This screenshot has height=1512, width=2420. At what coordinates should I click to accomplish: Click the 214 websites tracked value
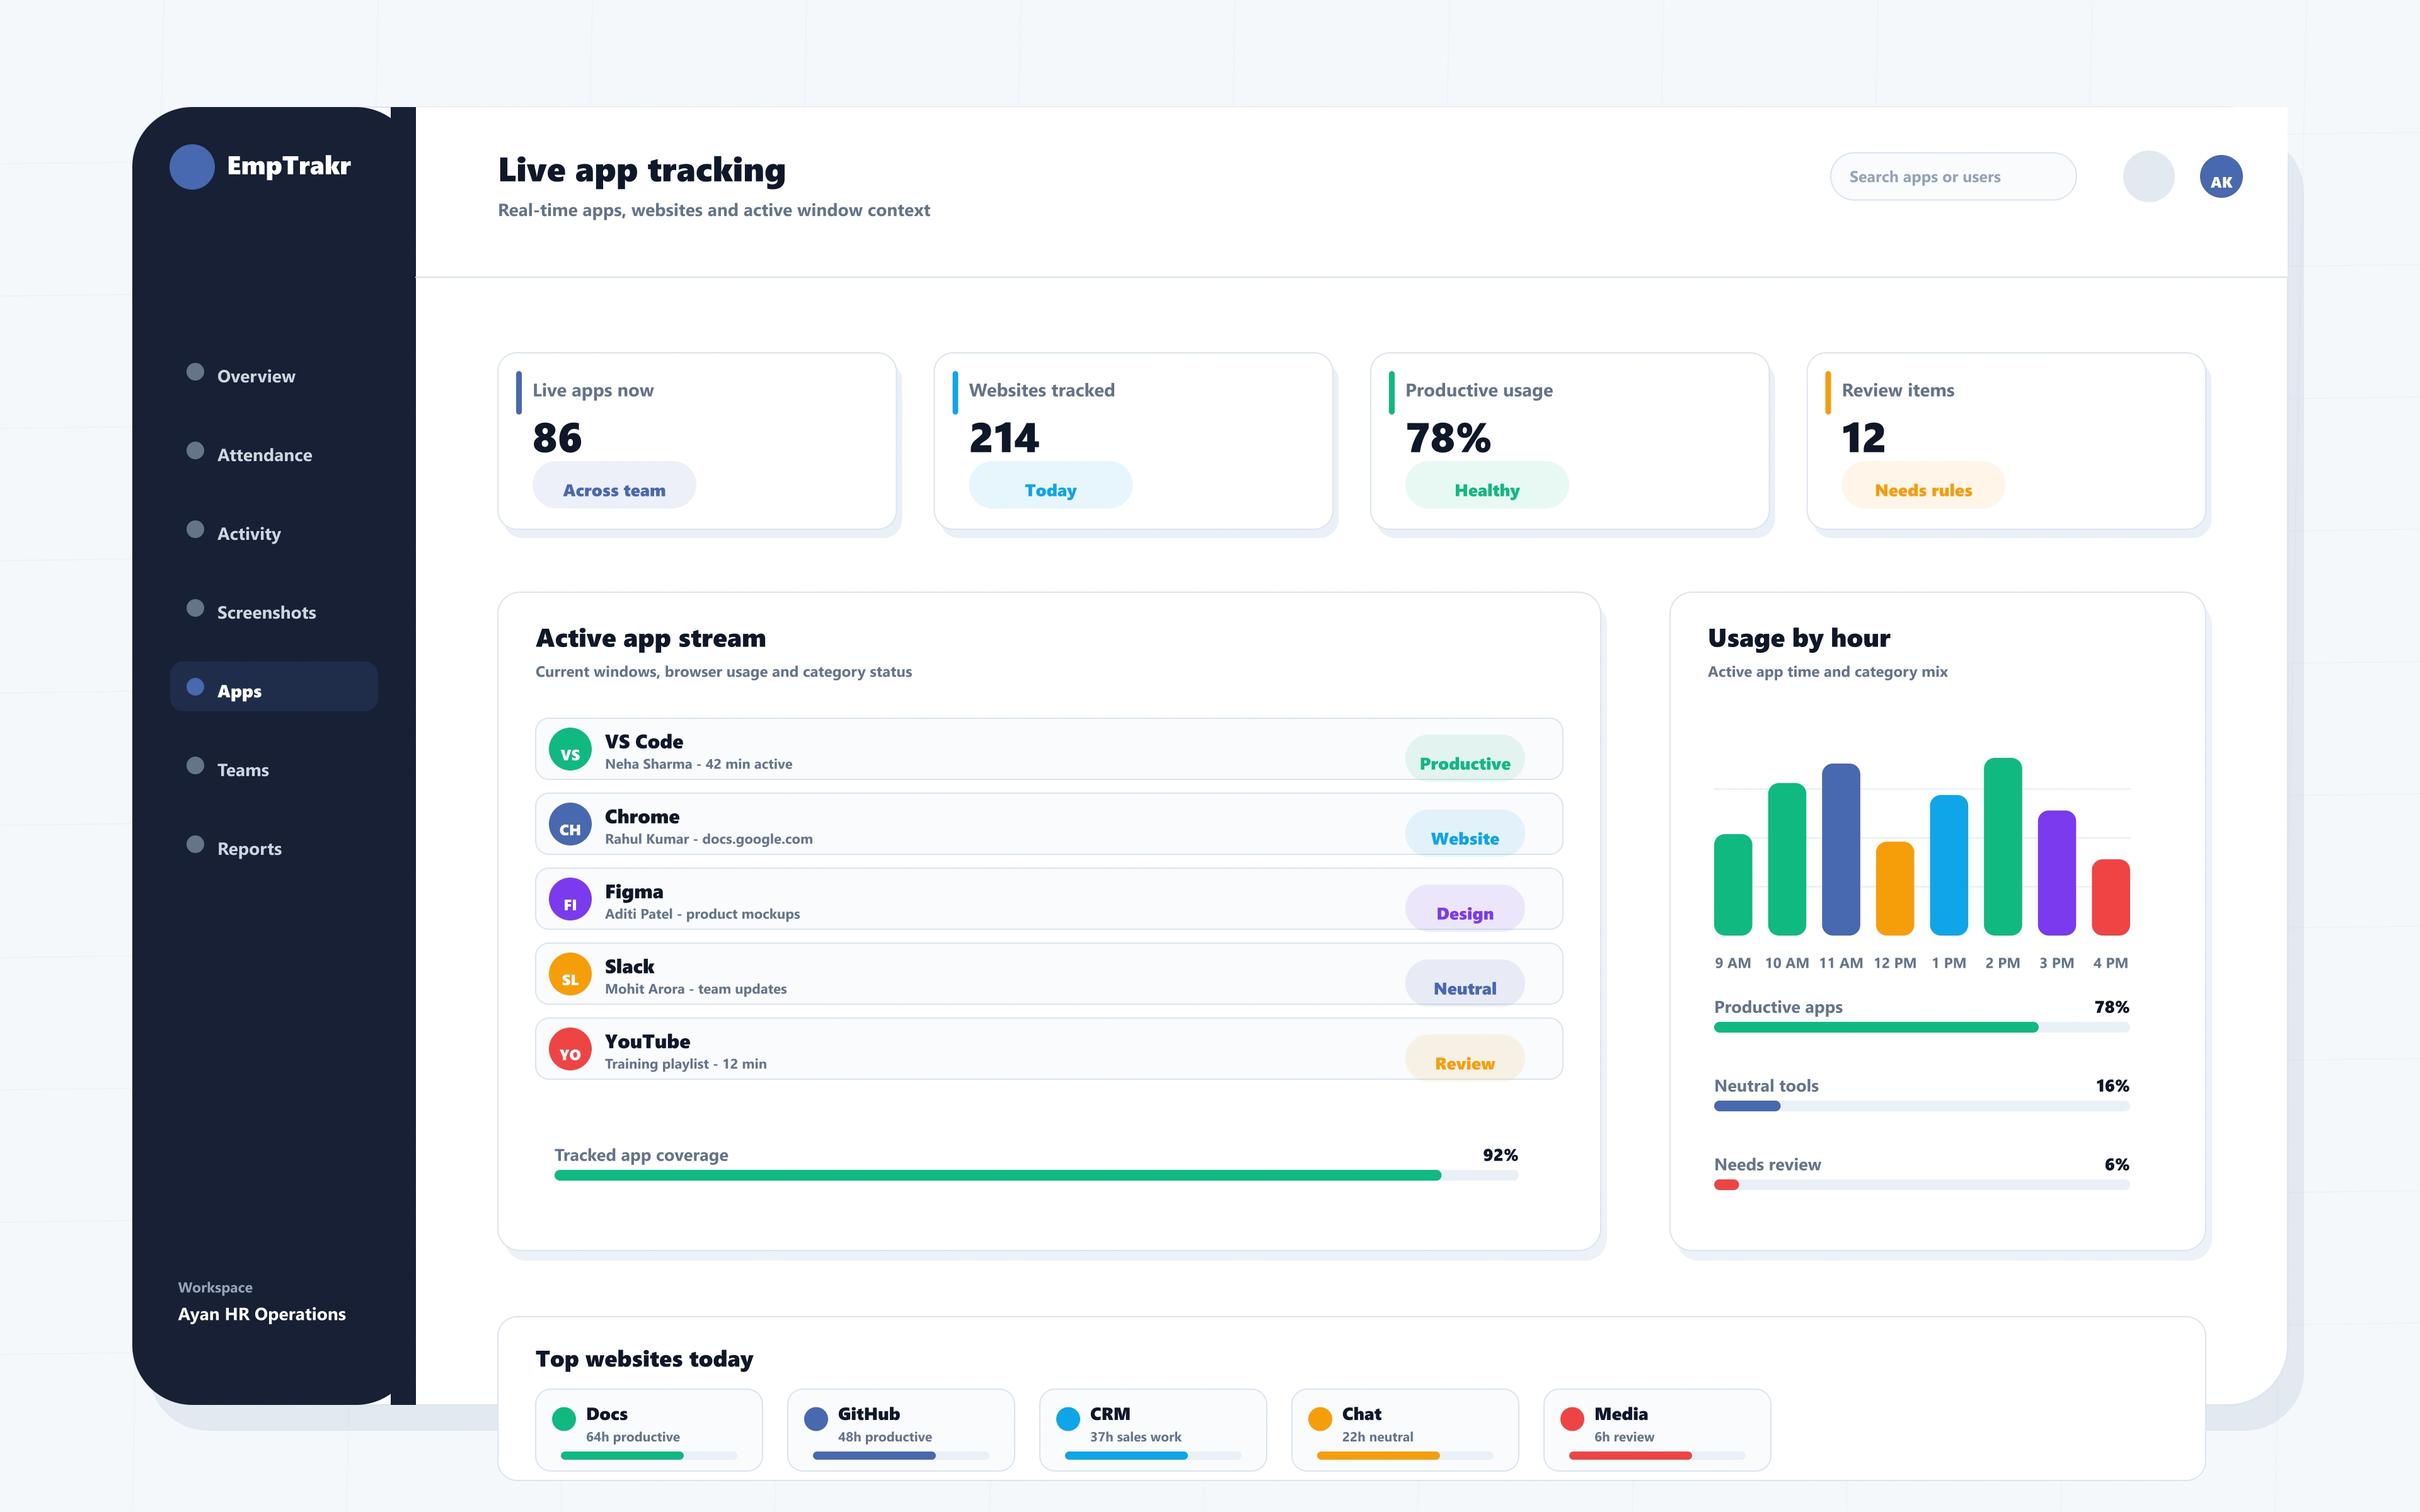point(1004,438)
